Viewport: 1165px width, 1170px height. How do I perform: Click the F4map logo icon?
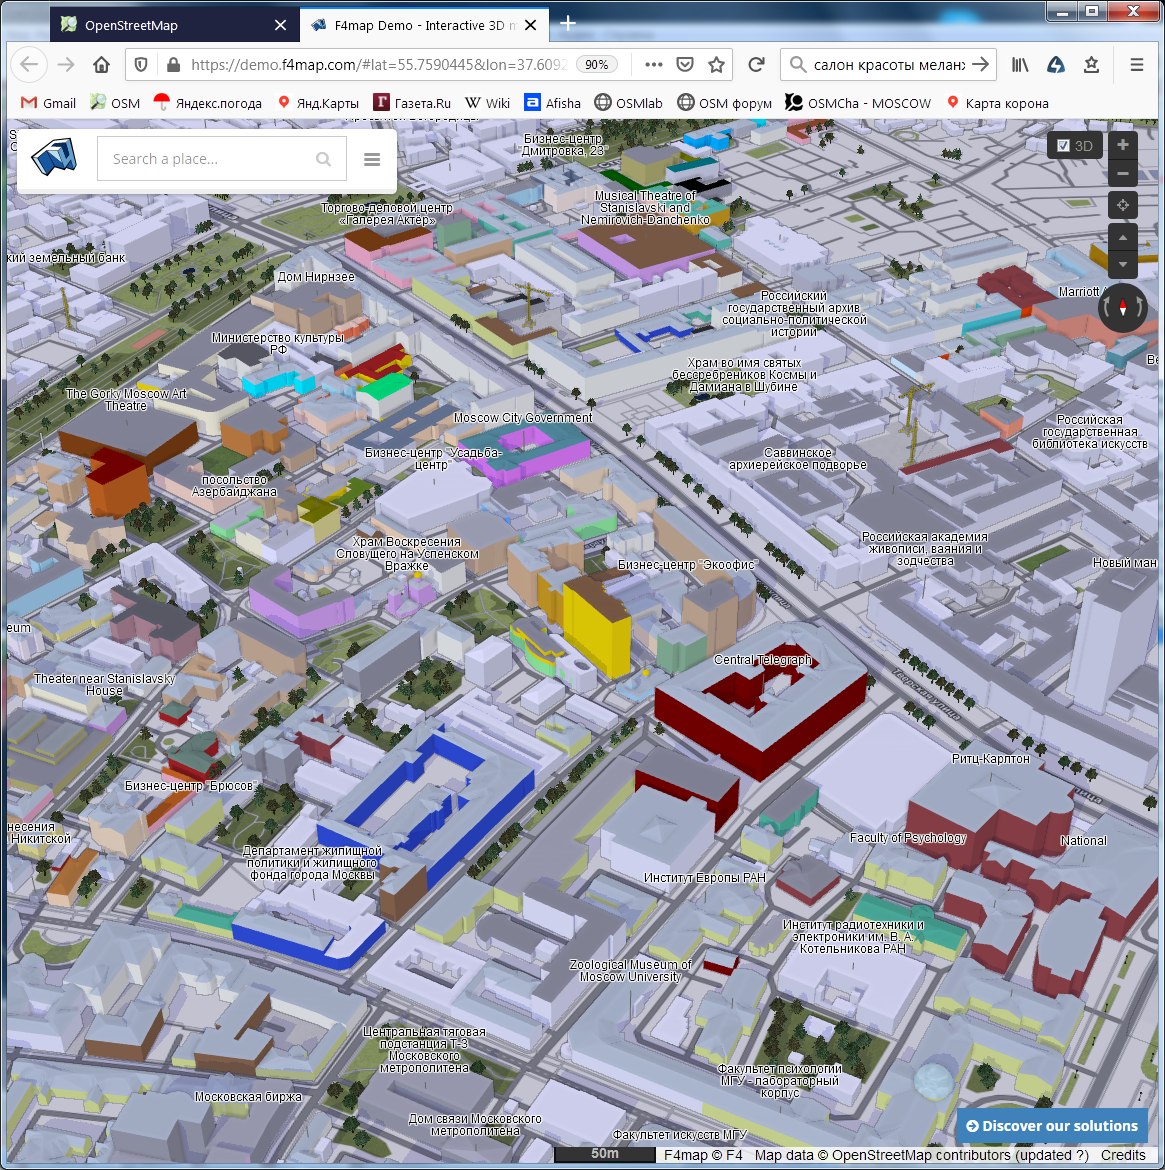click(x=54, y=157)
